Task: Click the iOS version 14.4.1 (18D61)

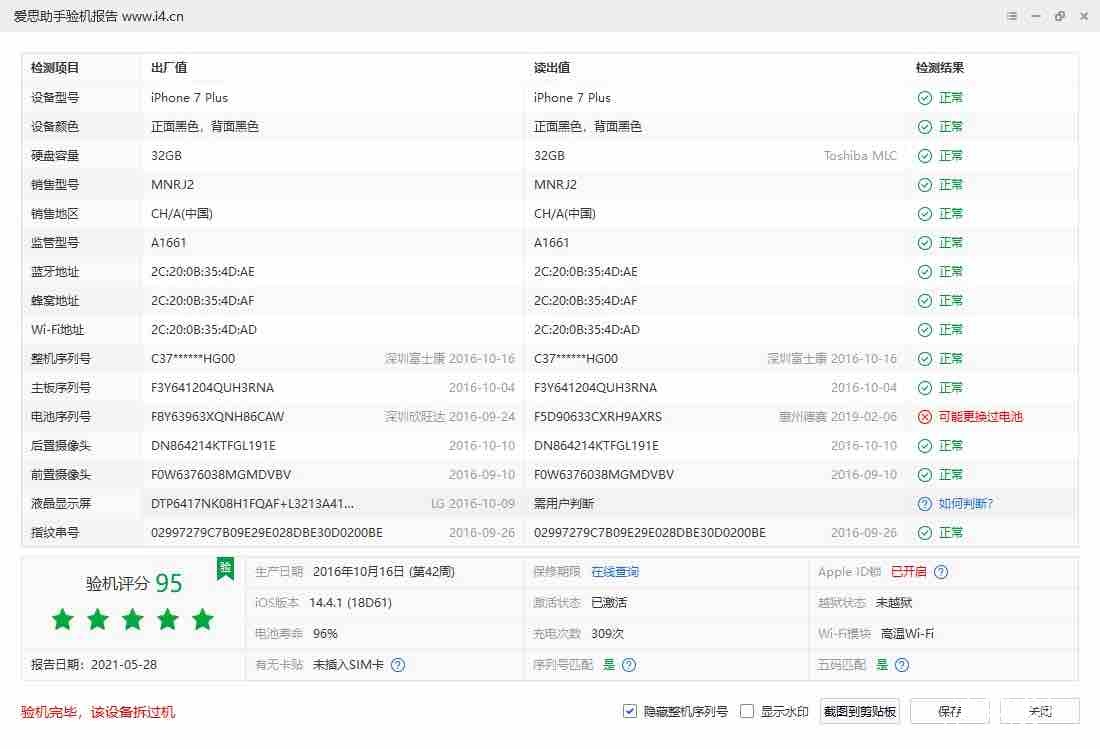Action: (x=350, y=602)
